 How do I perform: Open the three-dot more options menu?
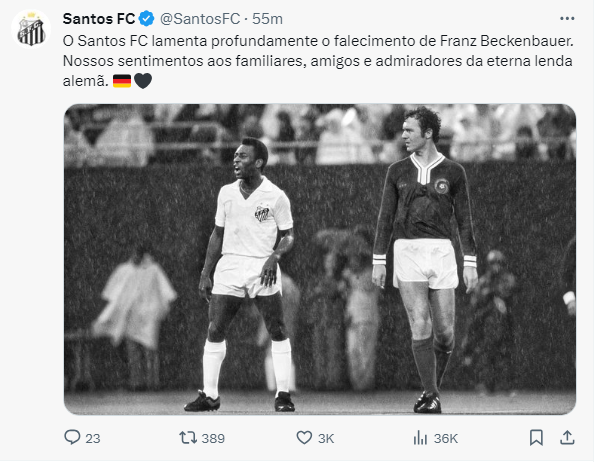(x=567, y=18)
